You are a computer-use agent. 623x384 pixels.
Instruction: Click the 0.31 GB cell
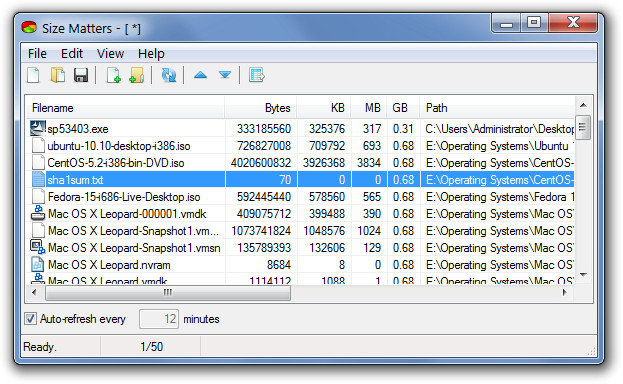click(x=403, y=129)
